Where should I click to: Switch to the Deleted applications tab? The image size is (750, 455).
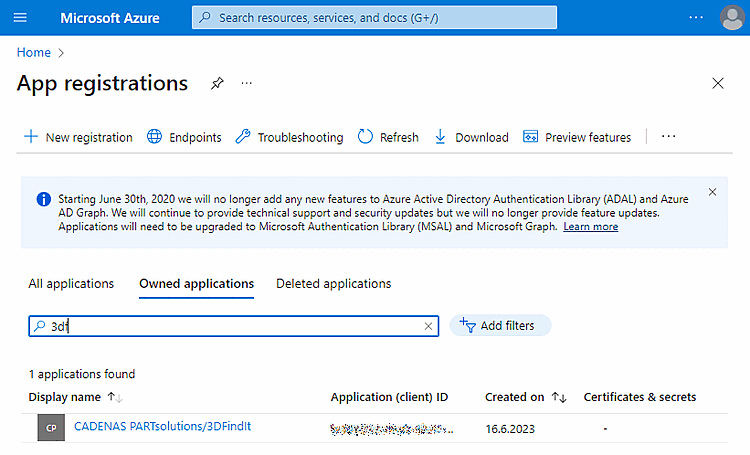click(333, 284)
